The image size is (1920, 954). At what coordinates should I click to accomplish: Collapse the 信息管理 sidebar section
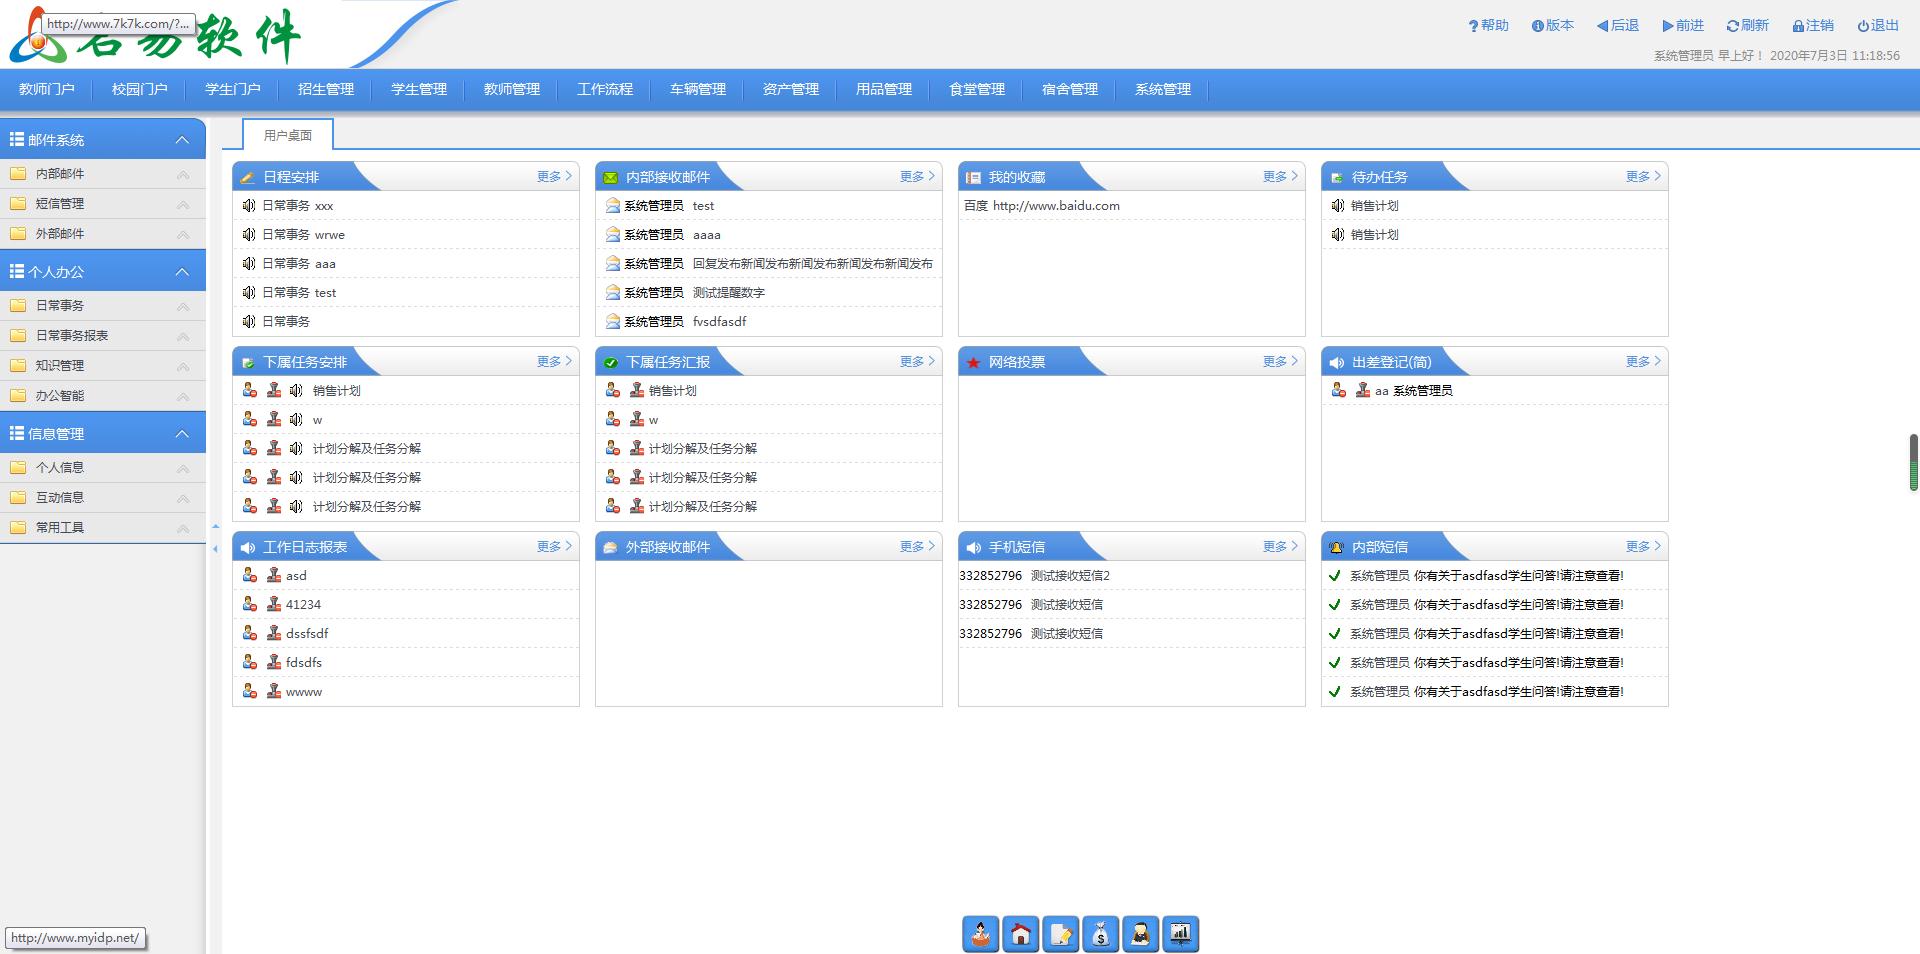click(x=182, y=434)
